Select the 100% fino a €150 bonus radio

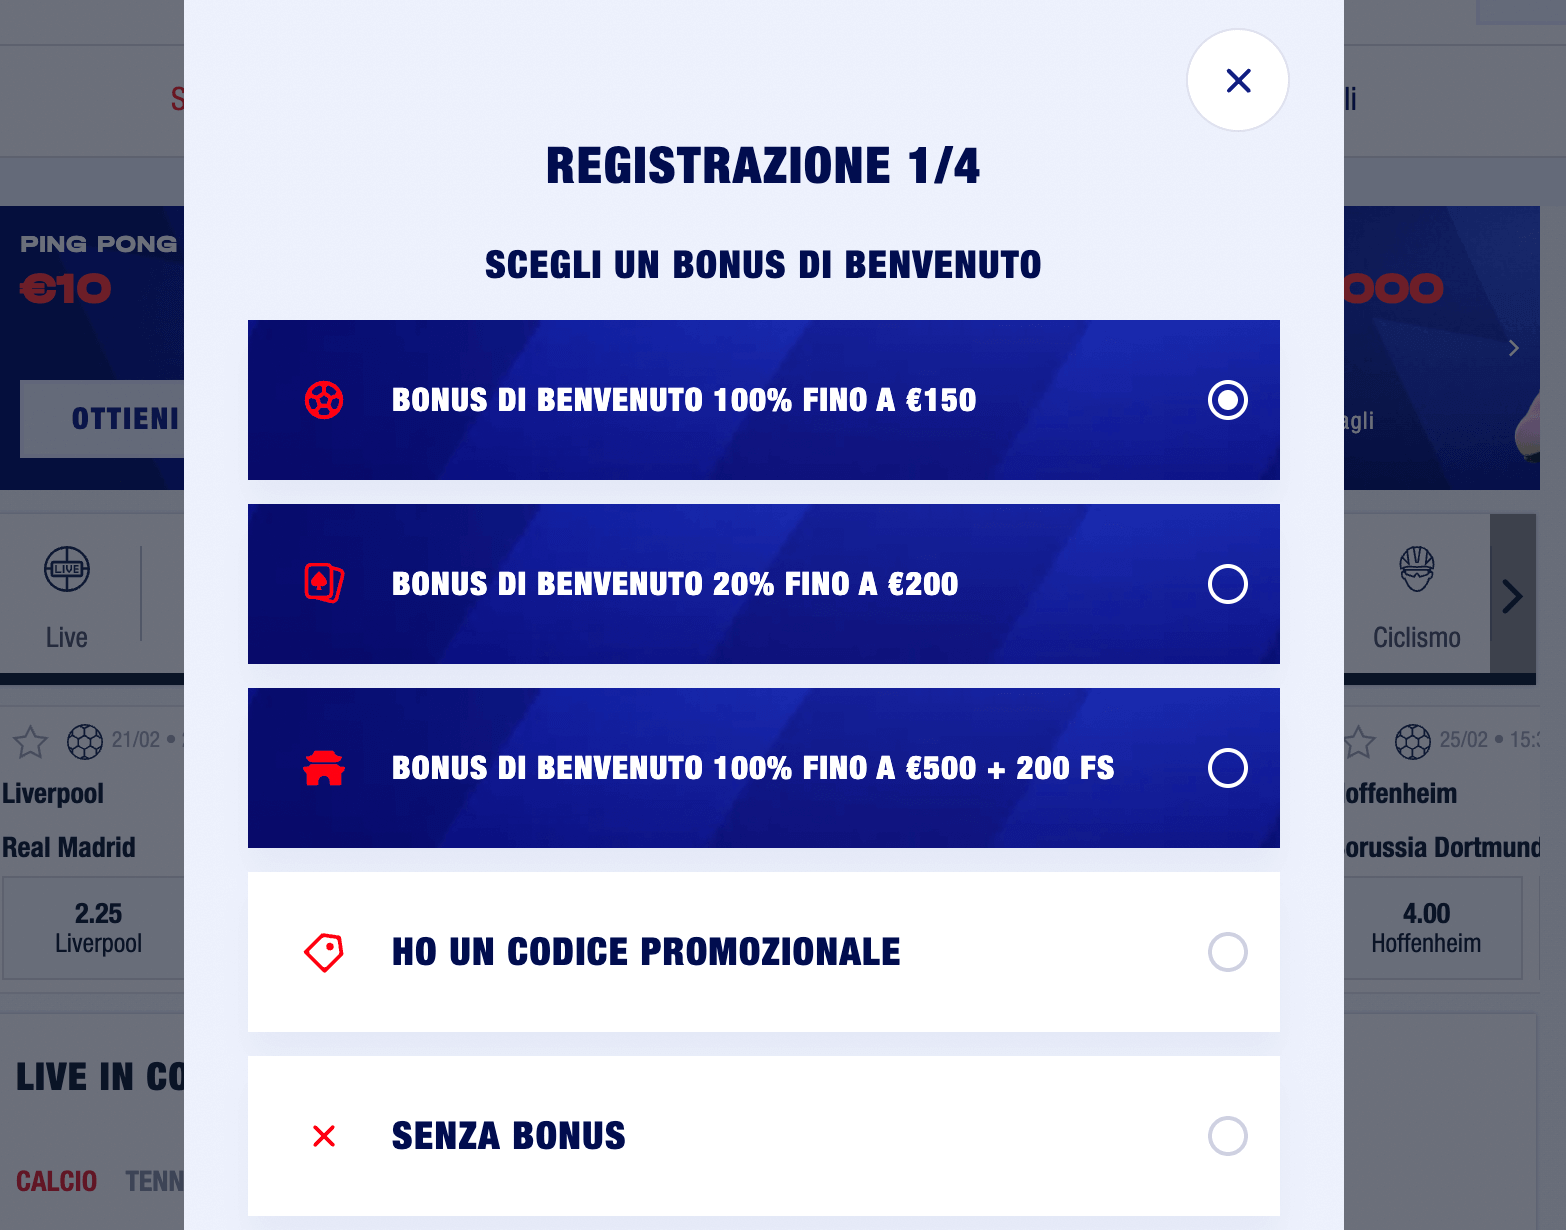tap(1228, 399)
